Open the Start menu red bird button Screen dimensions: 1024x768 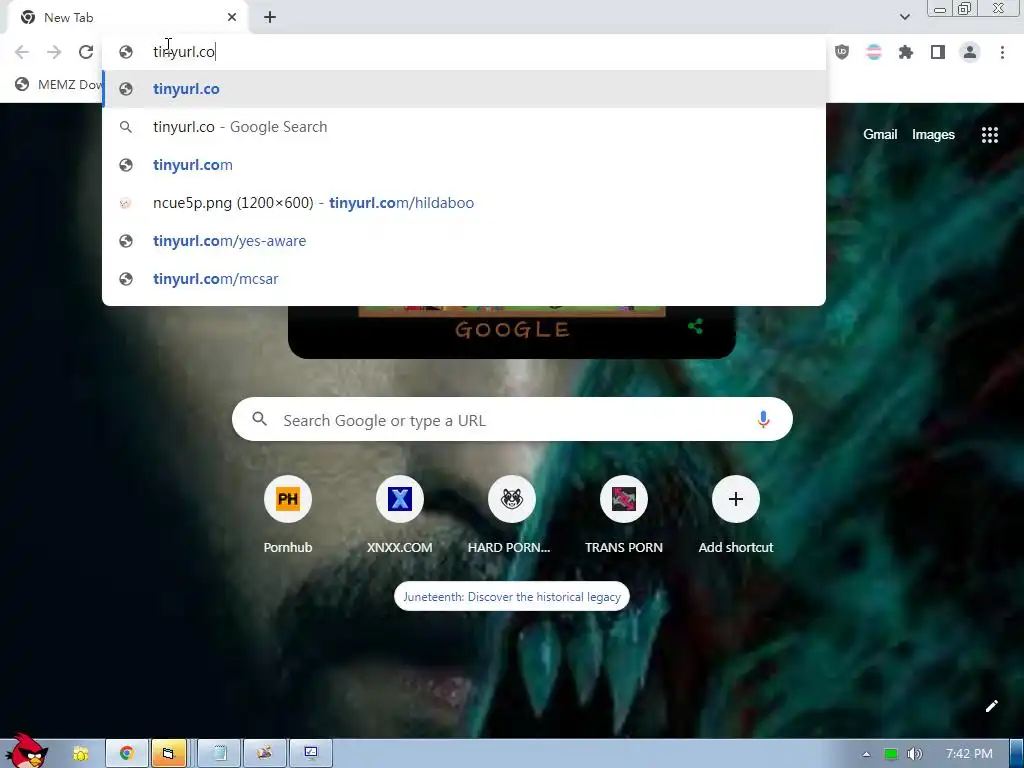[26, 751]
